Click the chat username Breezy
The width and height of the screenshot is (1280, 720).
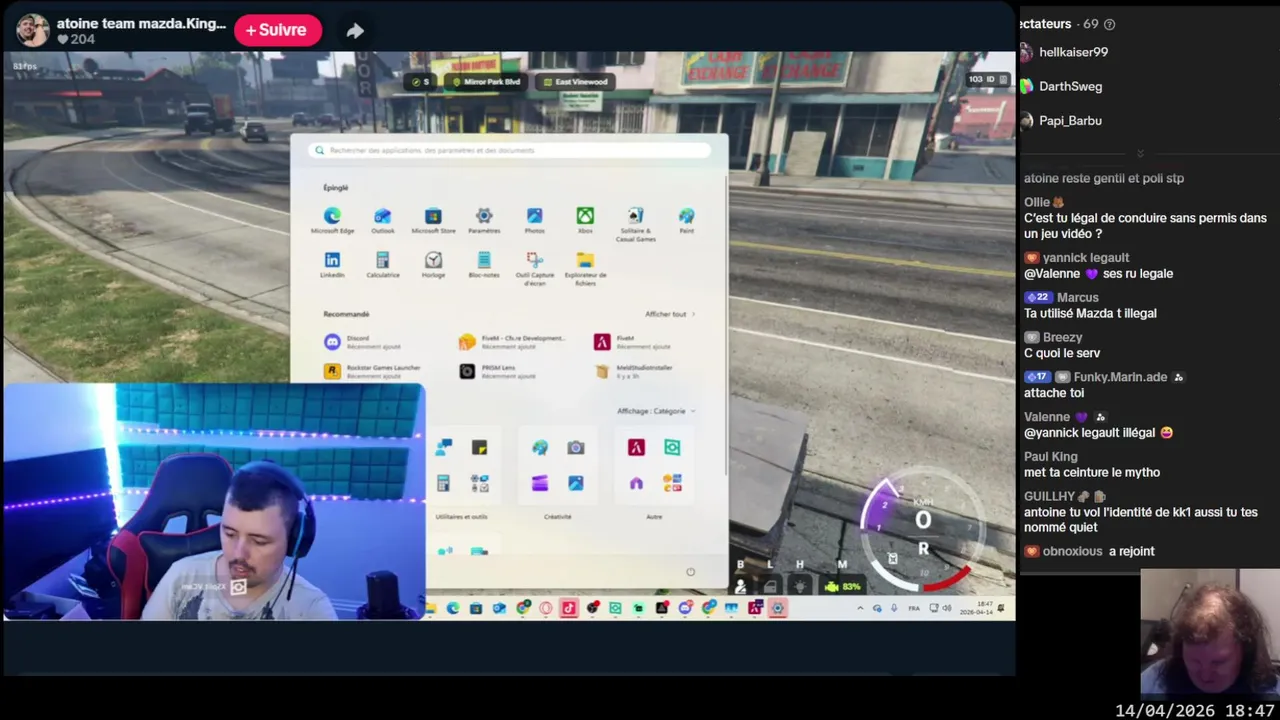point(1063,337)
